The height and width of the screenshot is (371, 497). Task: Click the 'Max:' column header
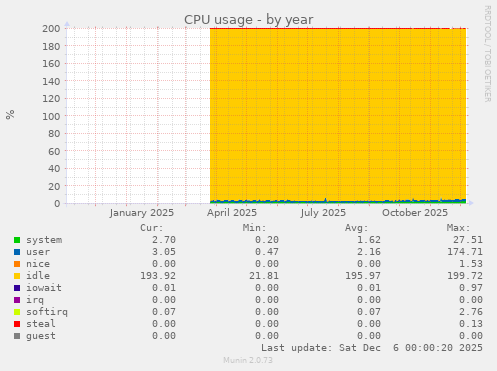click(x=459, y=228)
